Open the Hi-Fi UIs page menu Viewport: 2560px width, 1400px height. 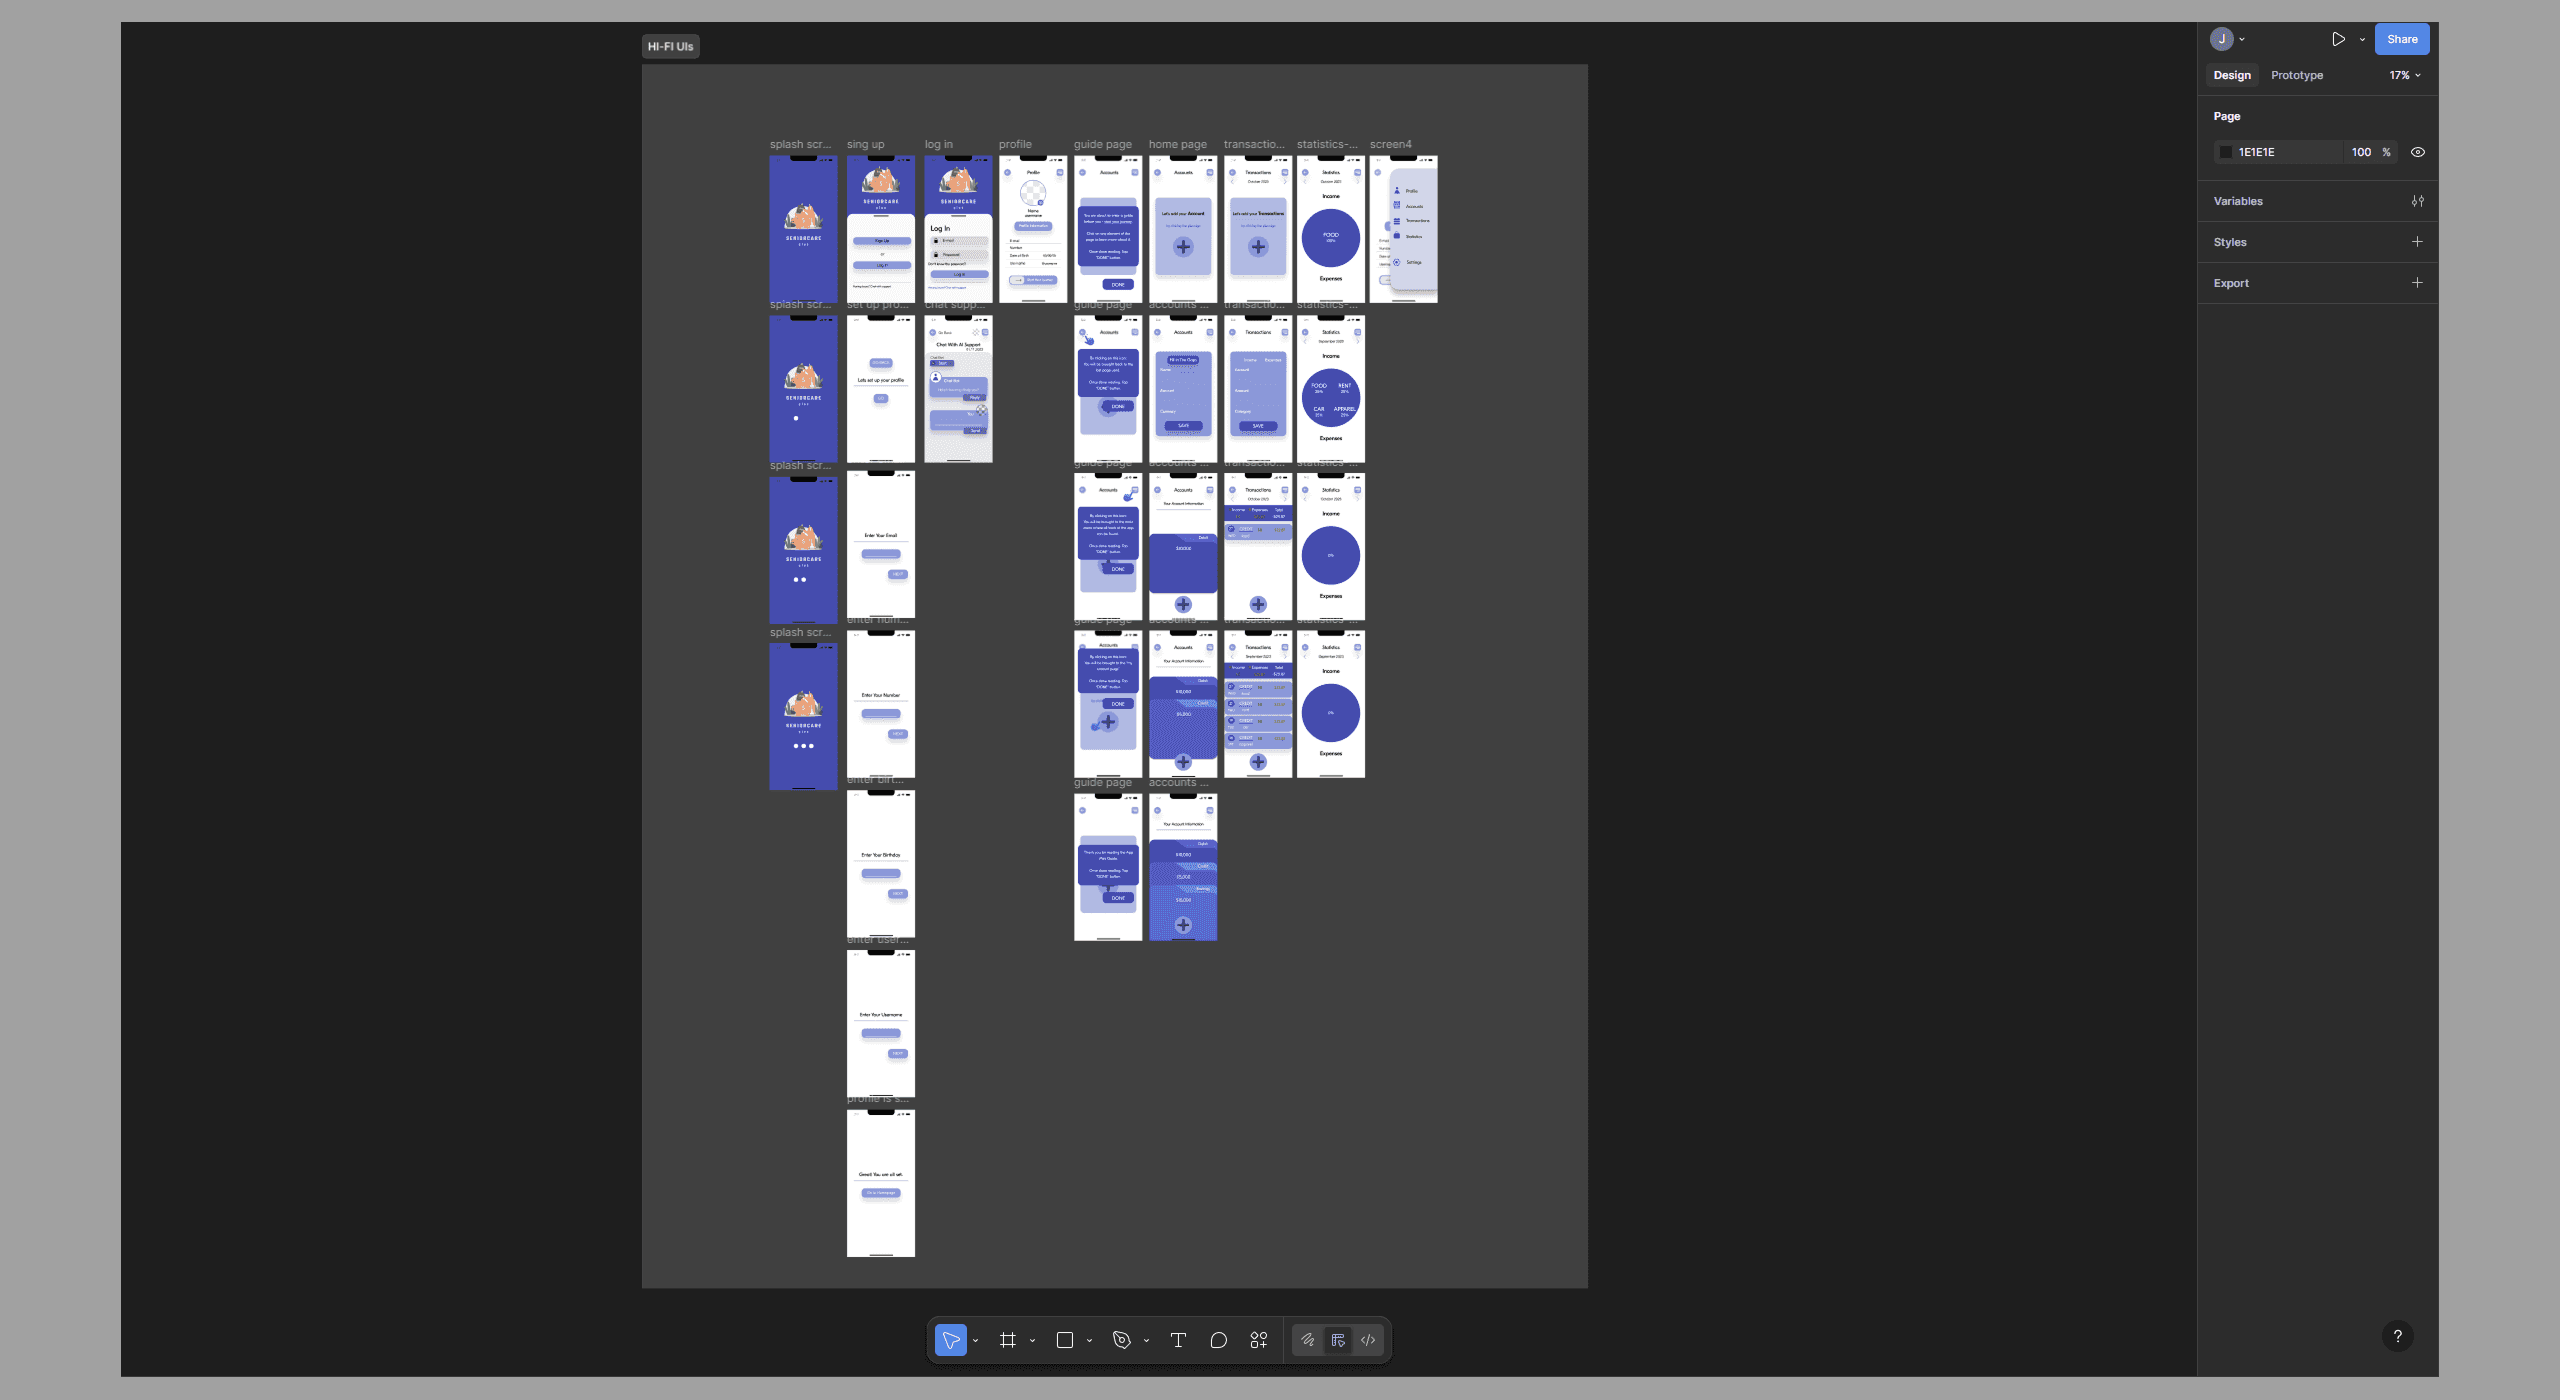tap(670, 45)
